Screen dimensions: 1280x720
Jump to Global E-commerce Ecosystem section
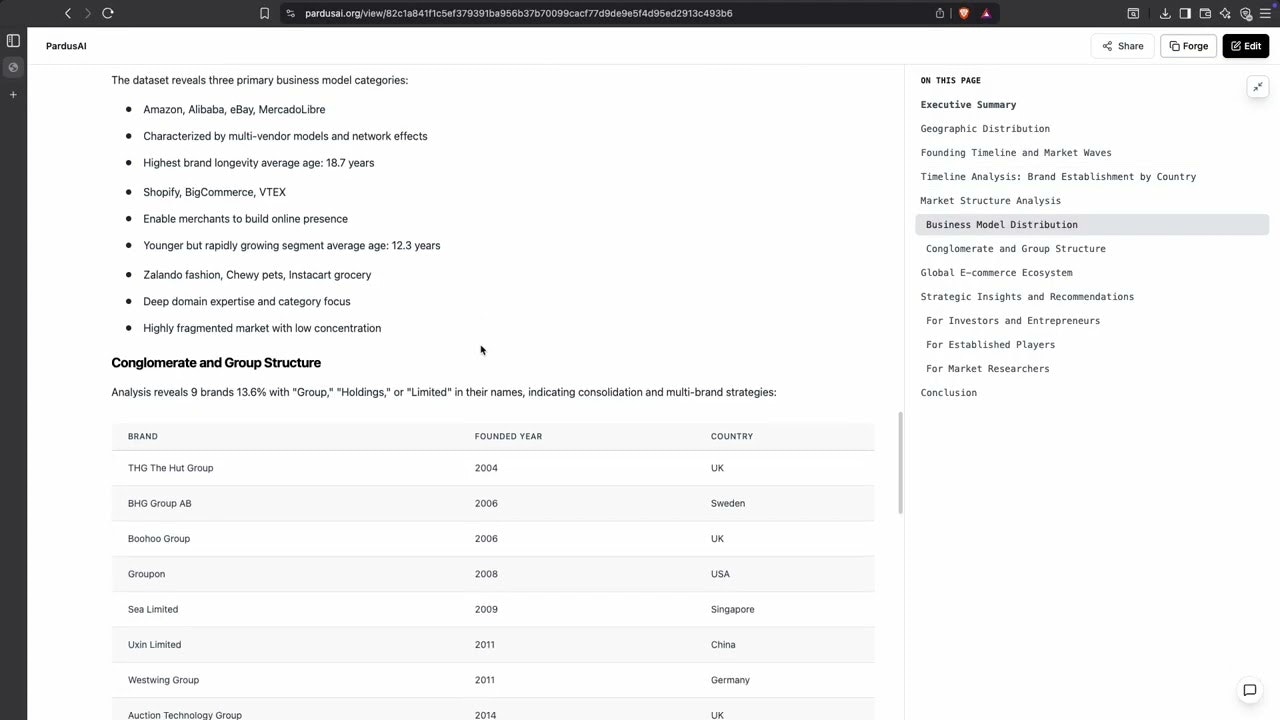(996, 273)
